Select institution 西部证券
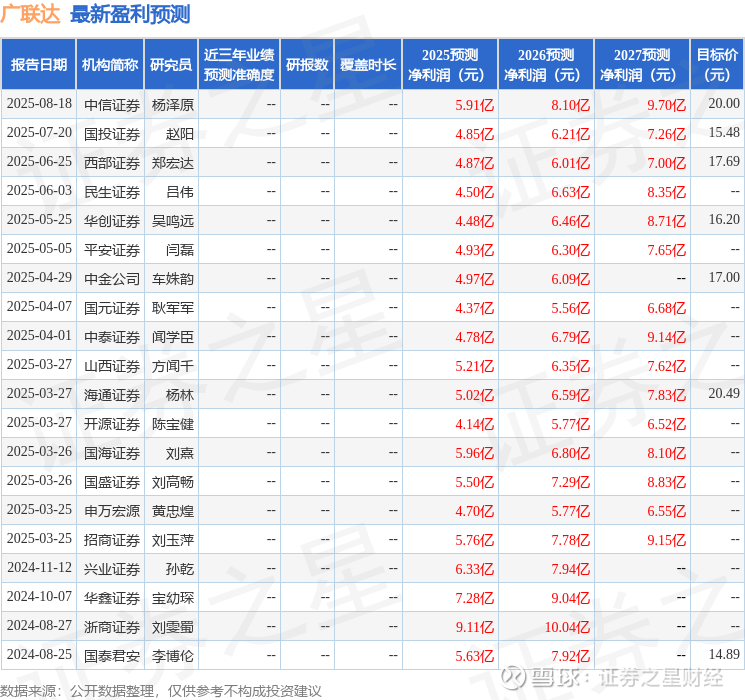 [x=112, y=163]
